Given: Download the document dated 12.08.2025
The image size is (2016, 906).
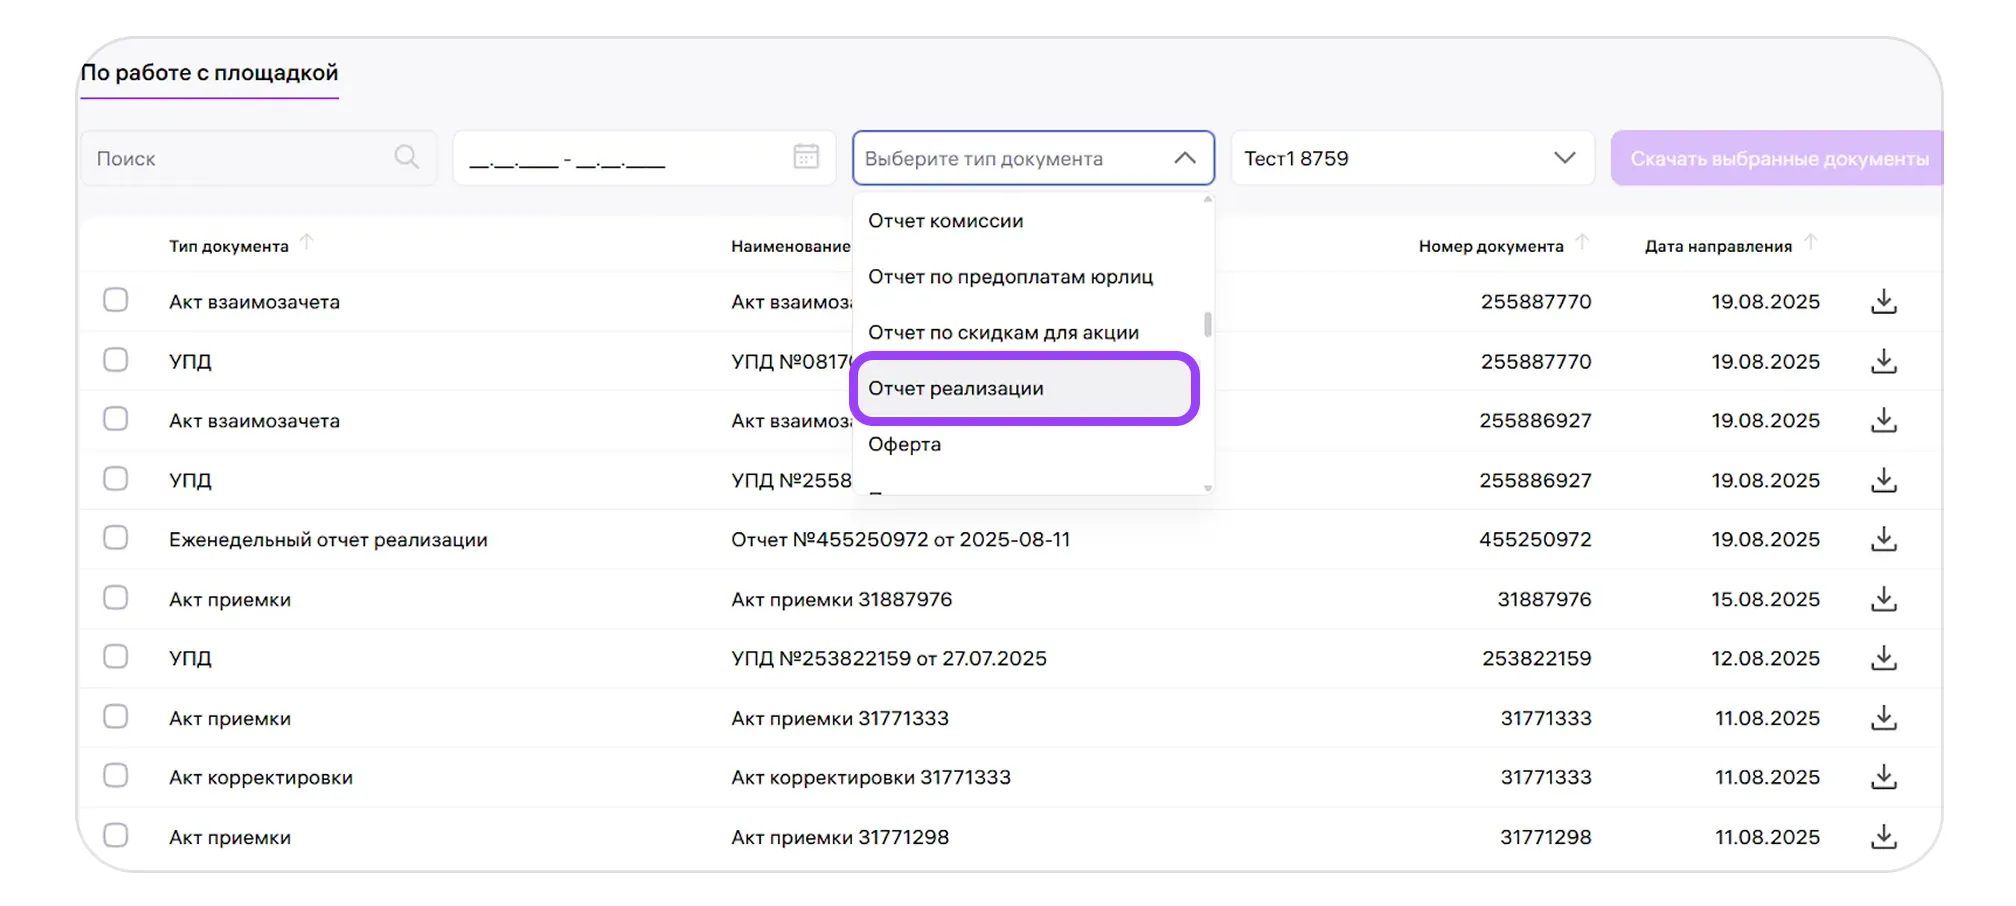Looking at the screenshot, I should pyautogui.click(x=1883, y=658).
